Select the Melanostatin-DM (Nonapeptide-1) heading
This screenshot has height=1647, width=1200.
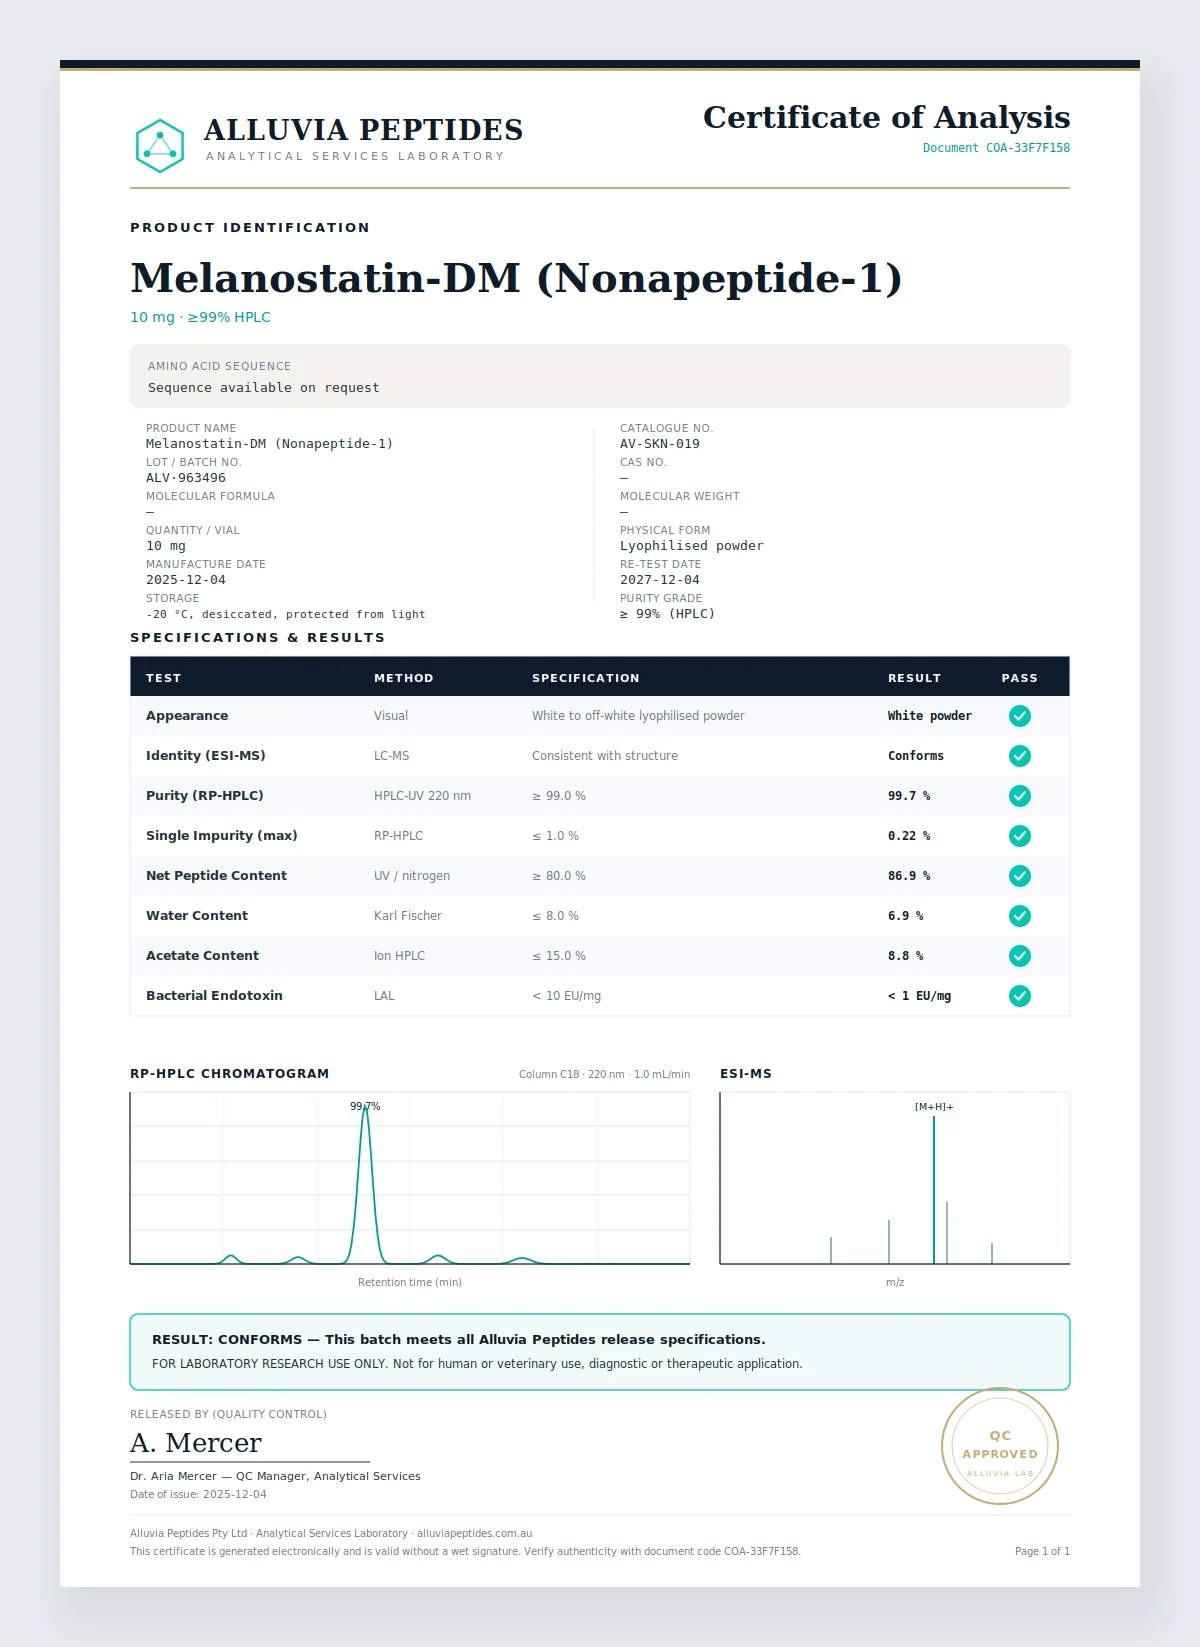(x=516, y=278)
